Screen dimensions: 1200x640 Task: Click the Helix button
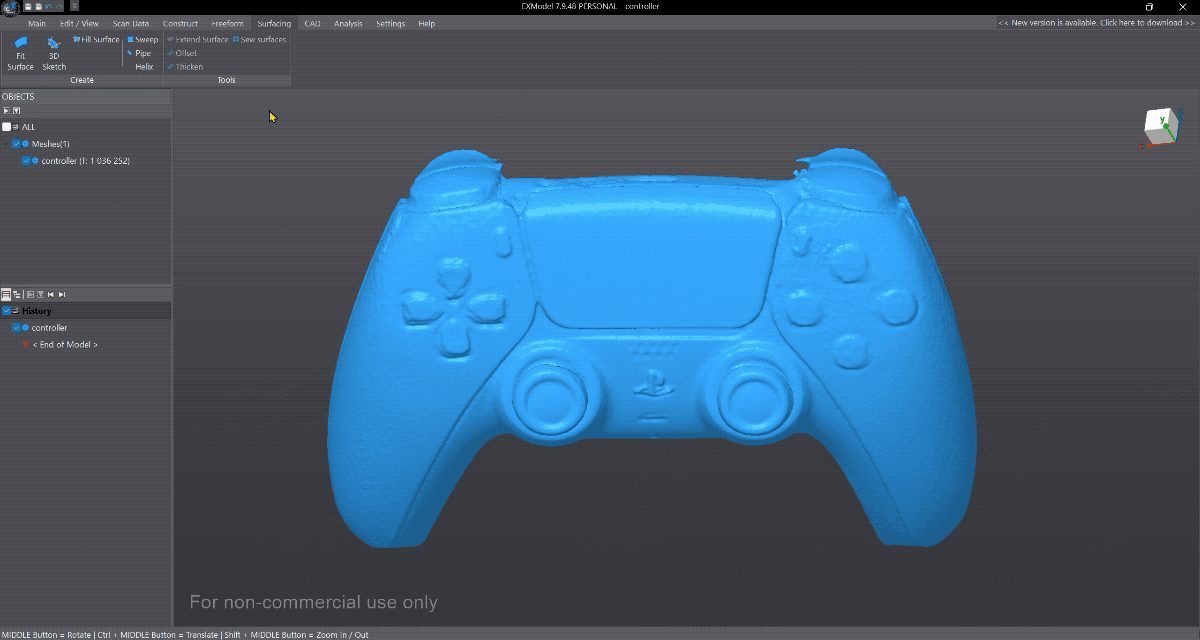(144, 67)
